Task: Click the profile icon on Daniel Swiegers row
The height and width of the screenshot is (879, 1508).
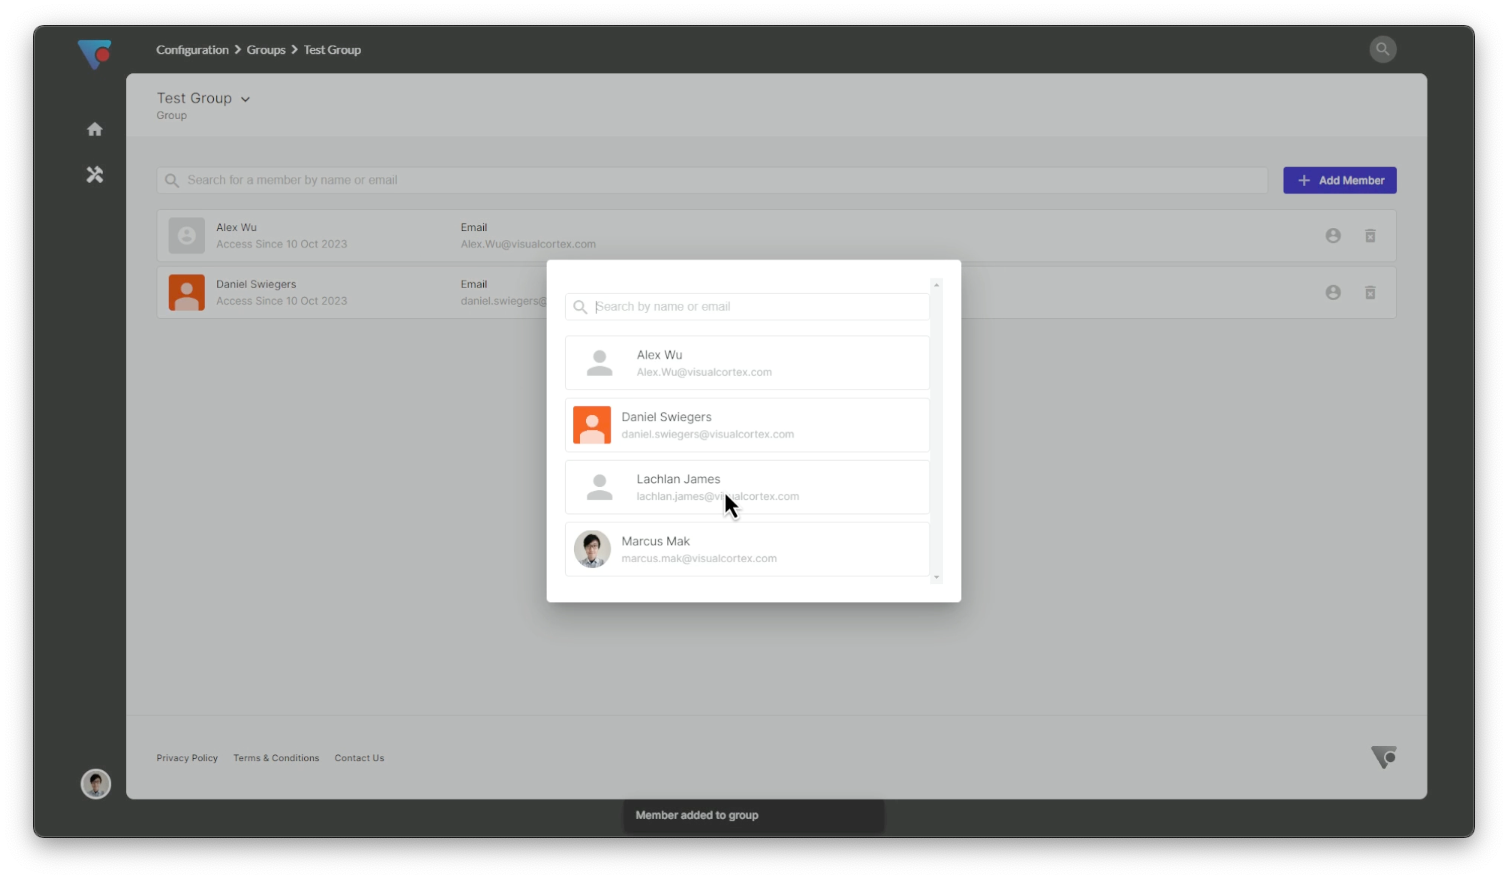Action: [x=1333, y=293]
